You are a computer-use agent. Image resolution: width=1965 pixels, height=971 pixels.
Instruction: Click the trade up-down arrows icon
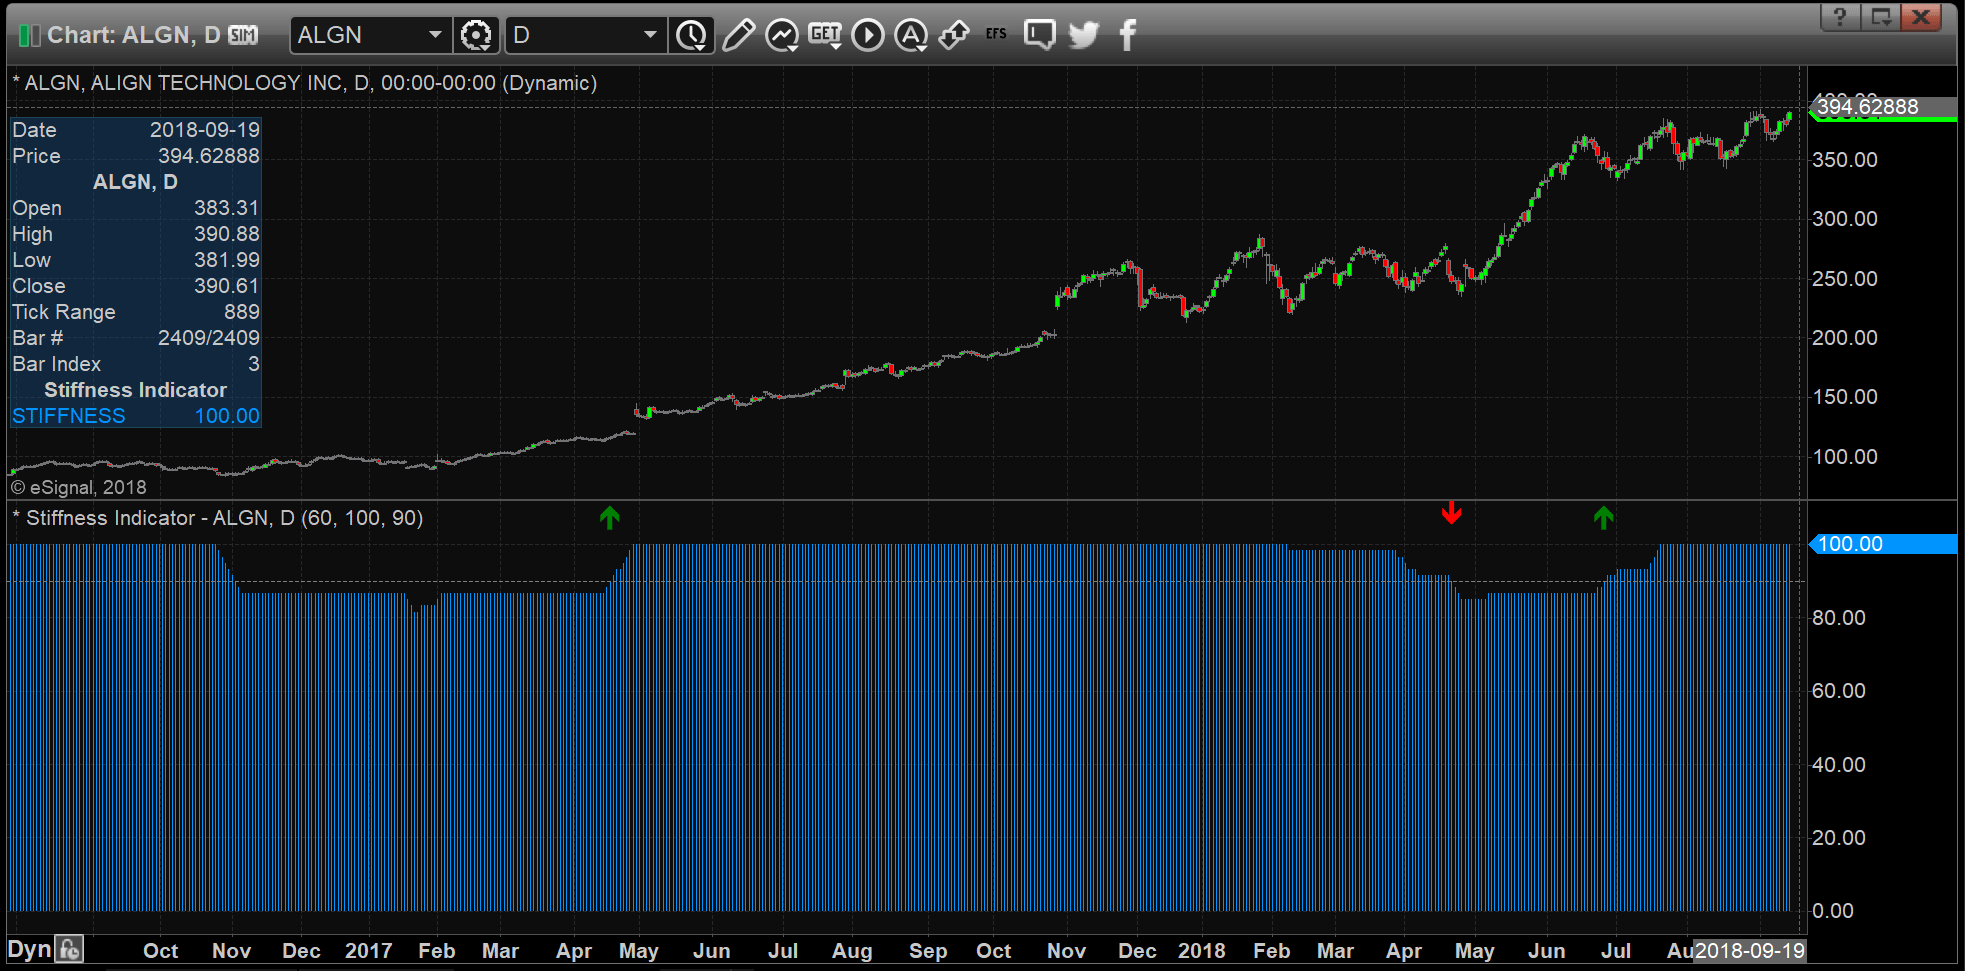tap(954, 35)
